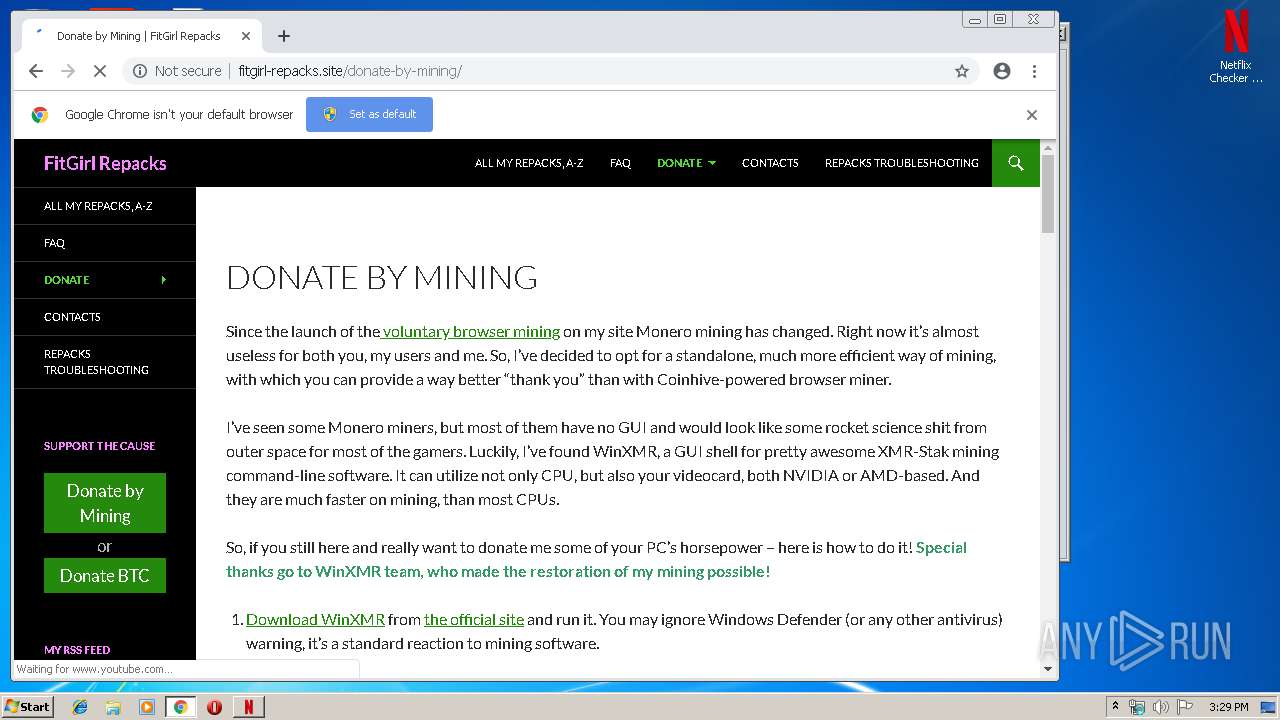Image resolution: width=1280 pixels, height=720 pixels.
Task: Click the scrollbar down arrow
Action: (x=1048, y=669)
